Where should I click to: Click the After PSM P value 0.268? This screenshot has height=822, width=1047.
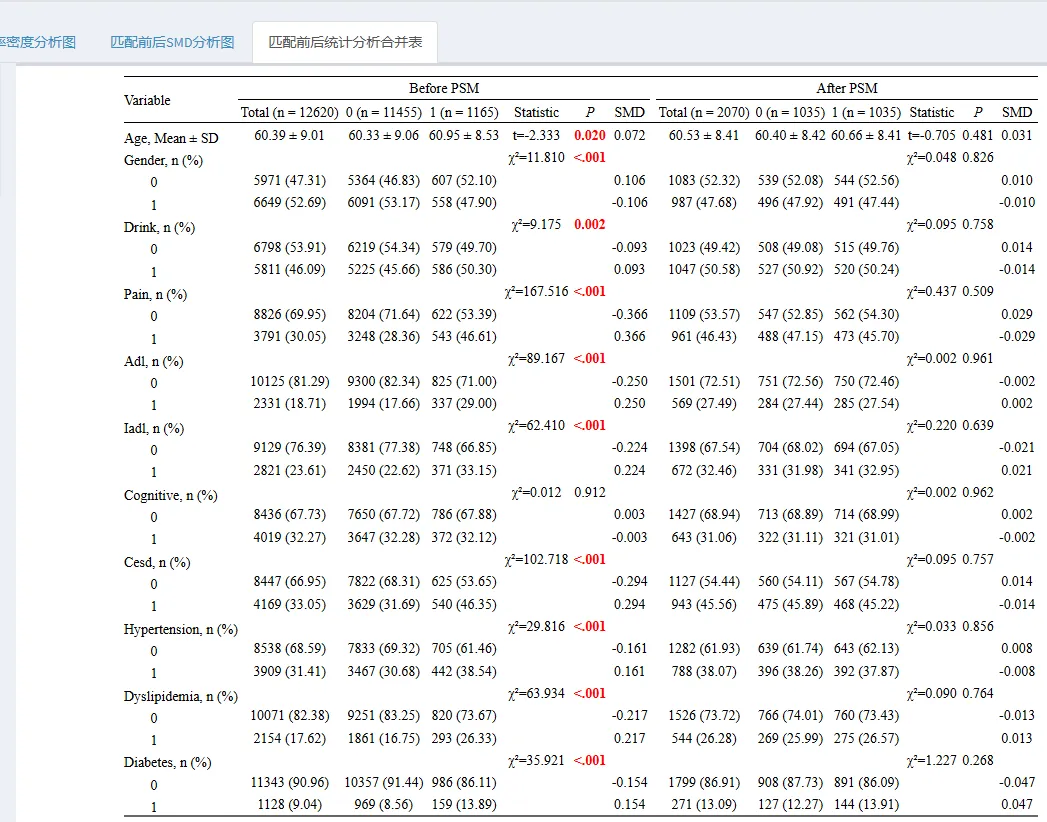tap(978, 760)
